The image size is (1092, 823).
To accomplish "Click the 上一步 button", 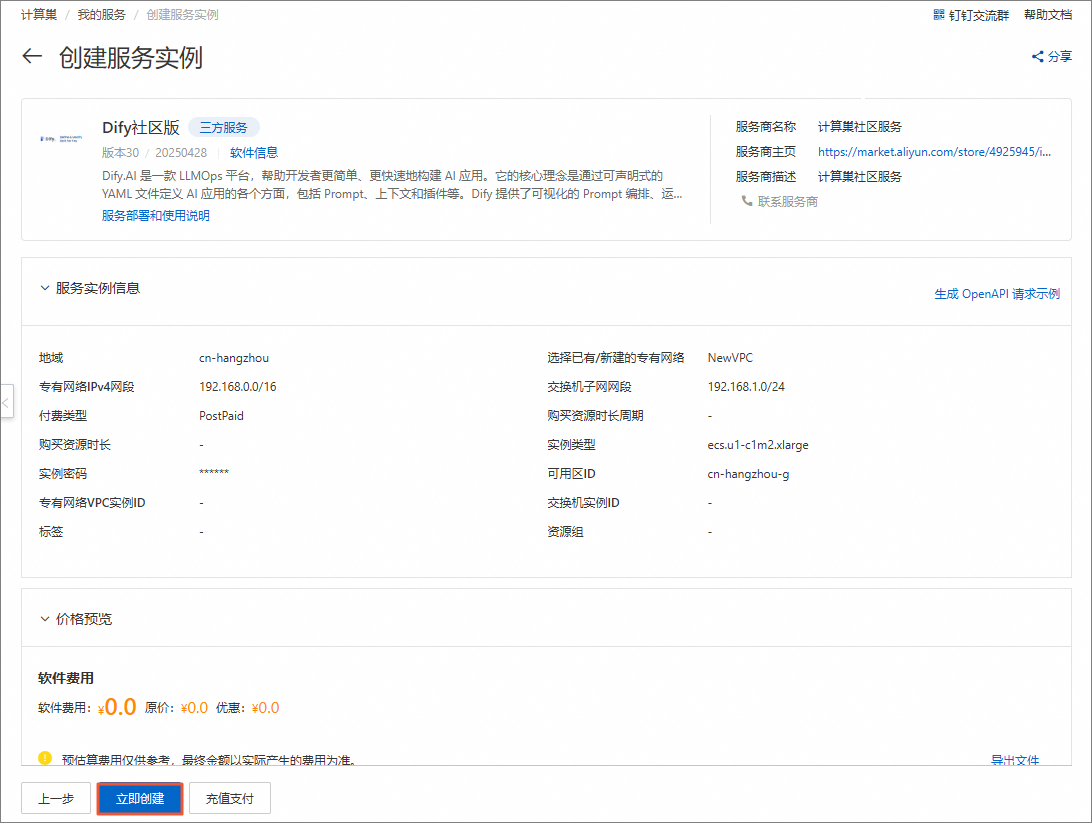I will tap(56, 799).
